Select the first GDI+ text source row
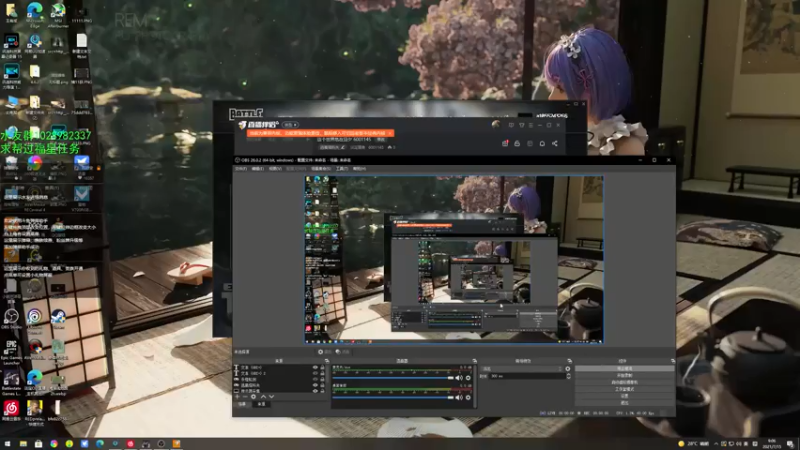Image resolution: width=800 pixels, height=450 pixels. [280, 367]
